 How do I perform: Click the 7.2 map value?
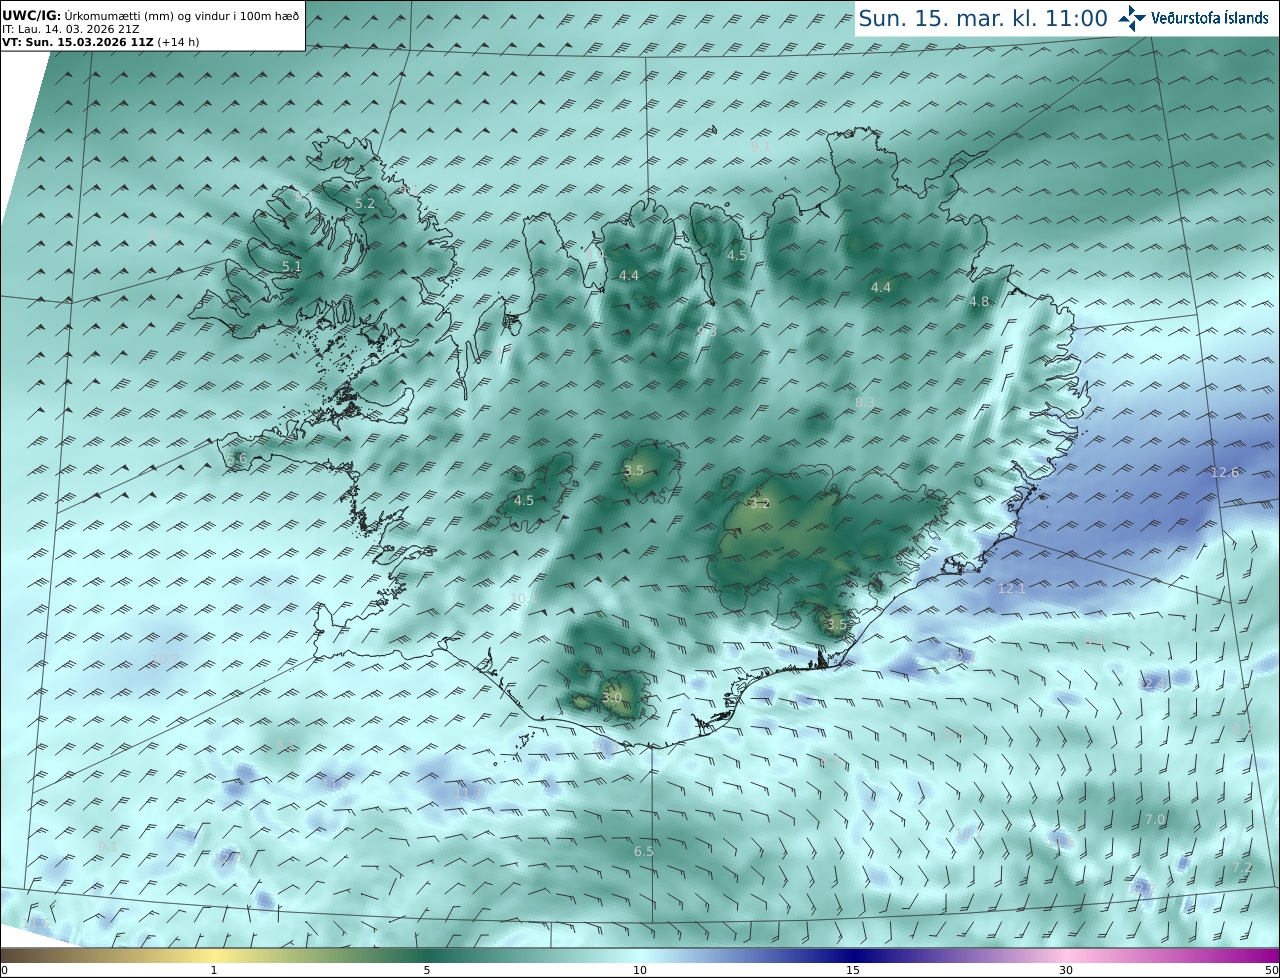pyautogui.click(x=1243, y=868)
